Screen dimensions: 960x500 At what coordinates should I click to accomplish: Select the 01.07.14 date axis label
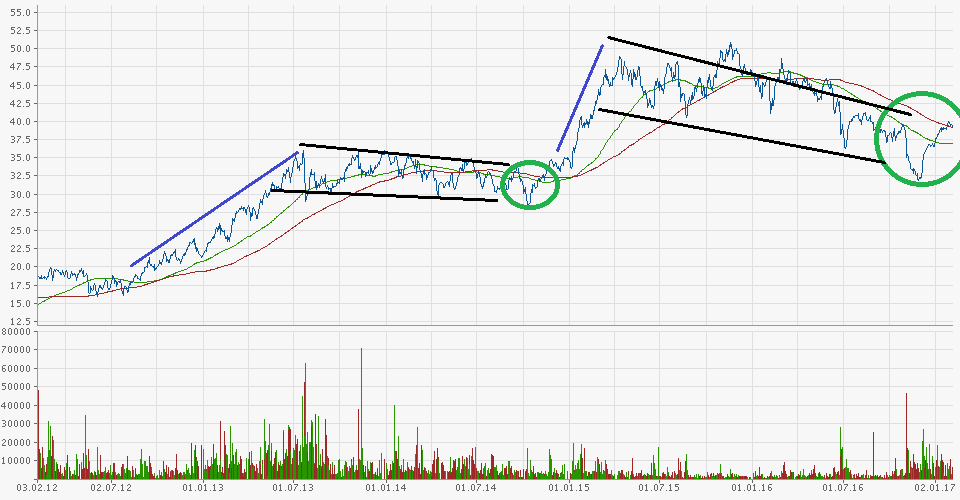[476, 488]
